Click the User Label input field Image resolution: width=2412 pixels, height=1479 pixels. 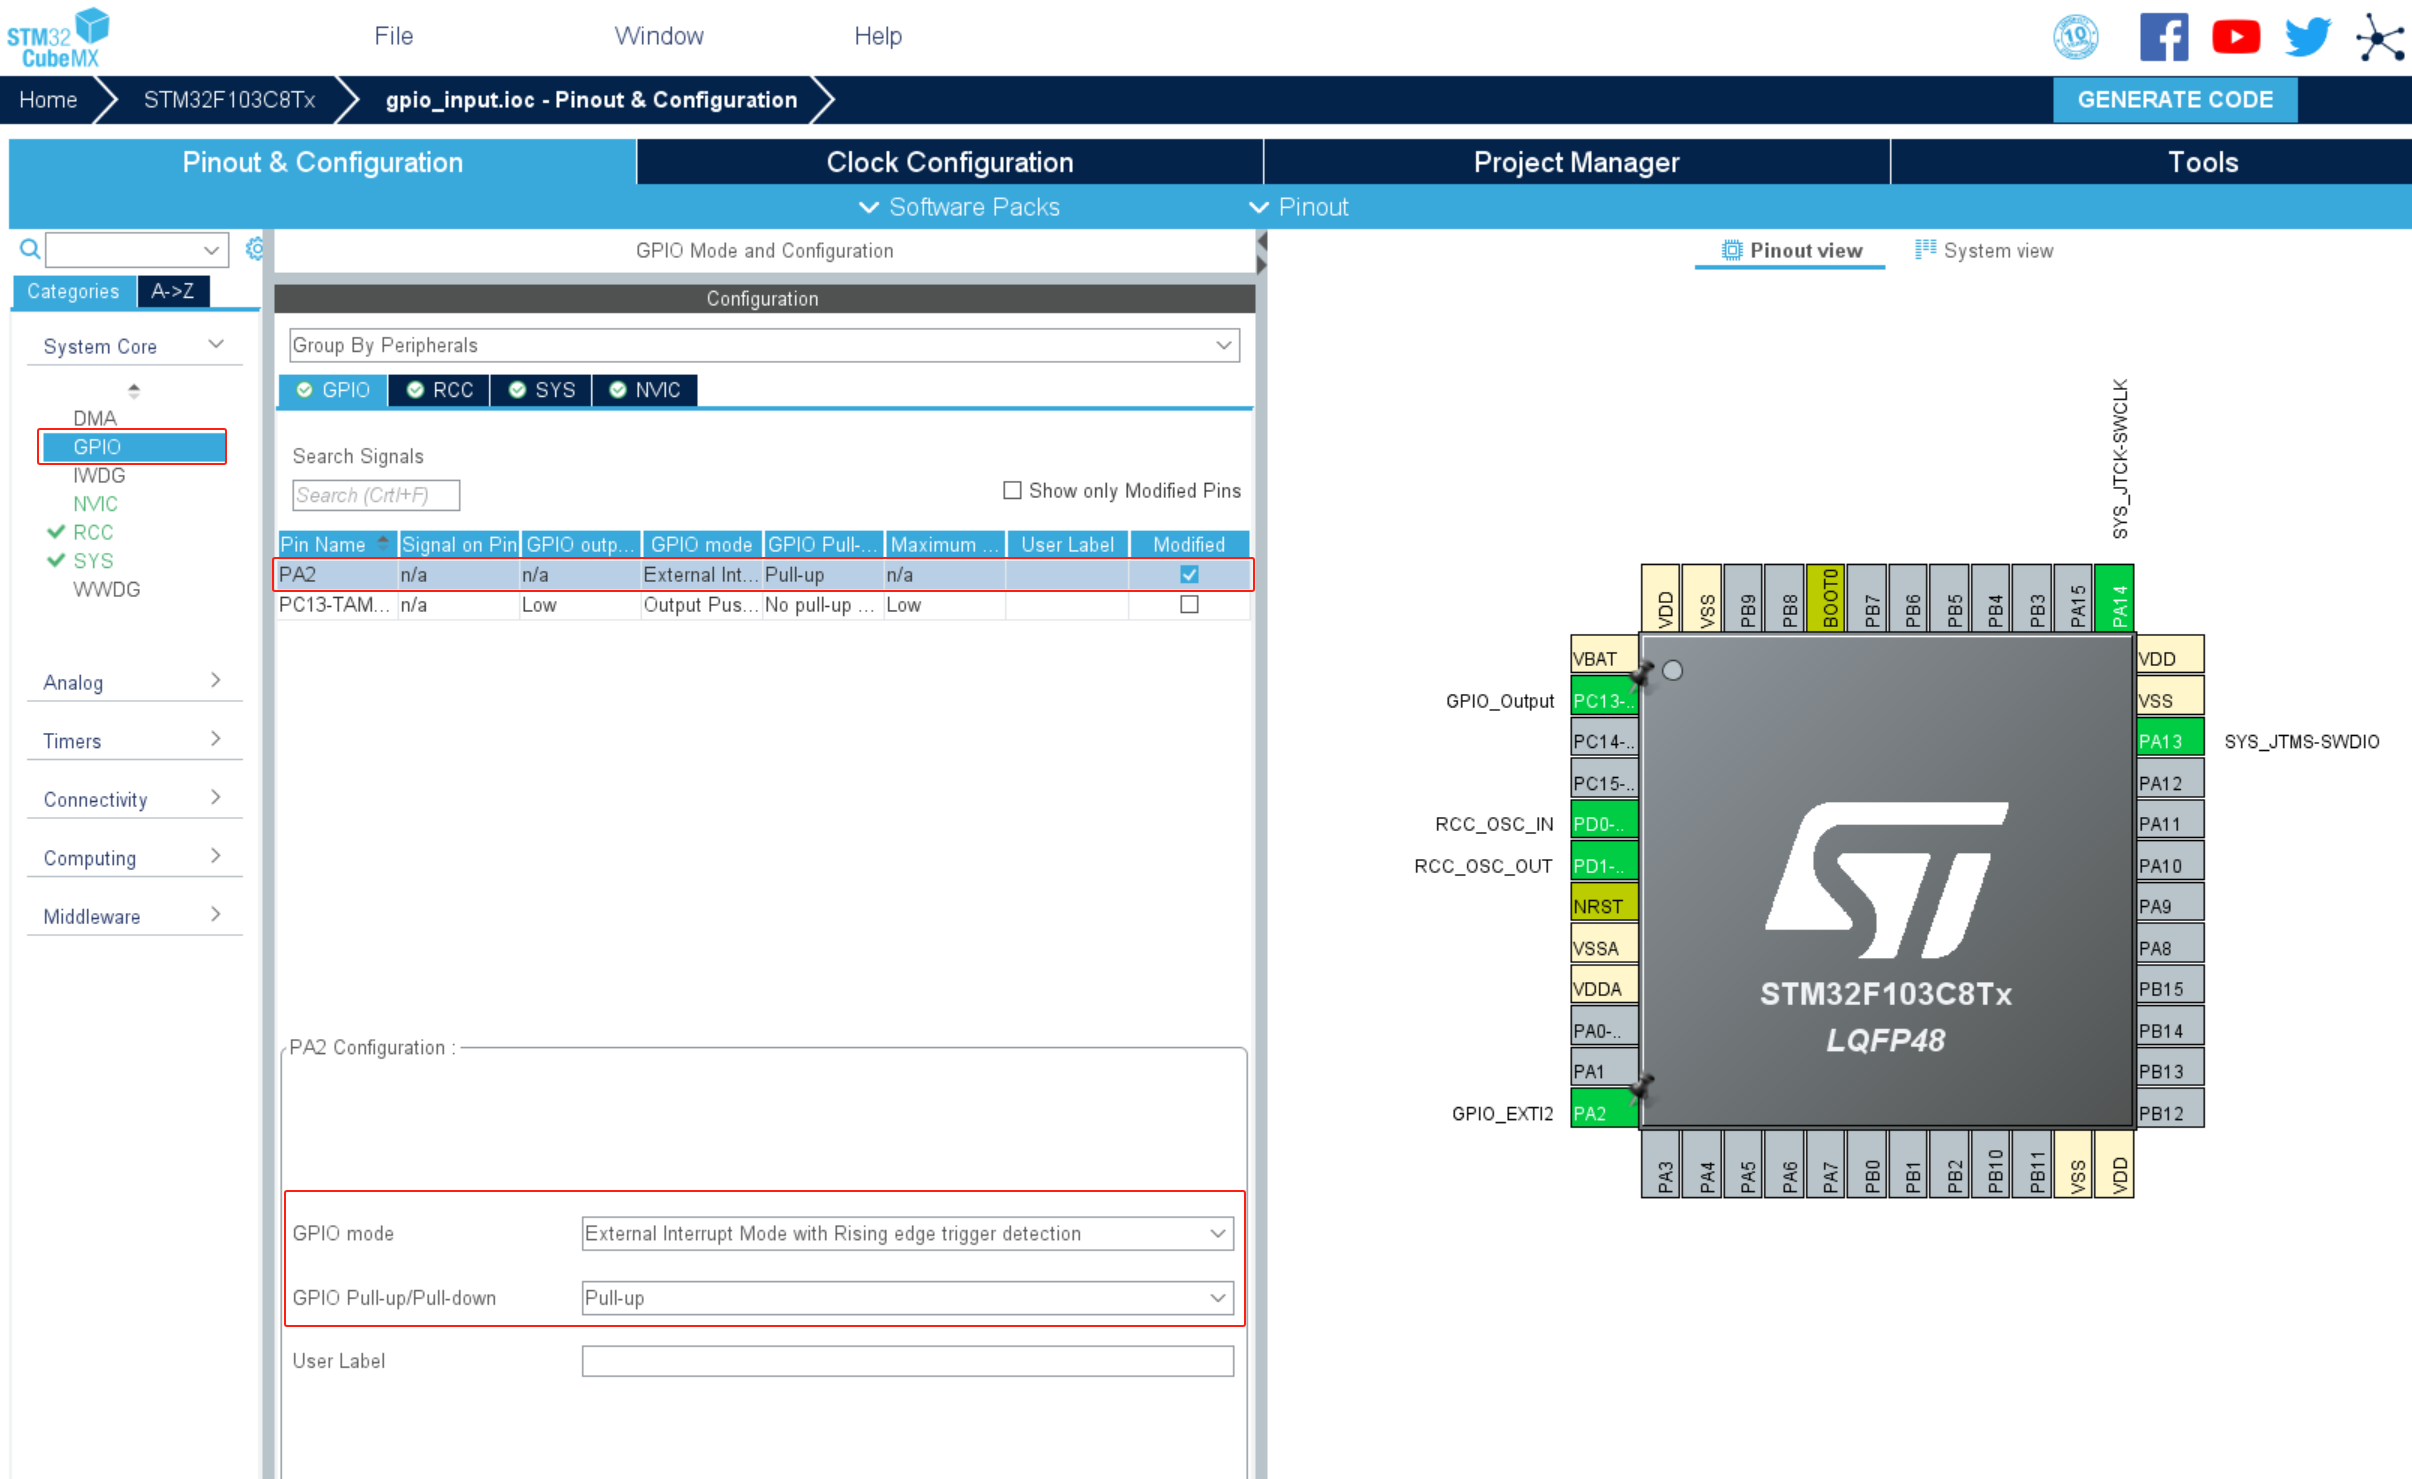click(x=907, y=1361)
